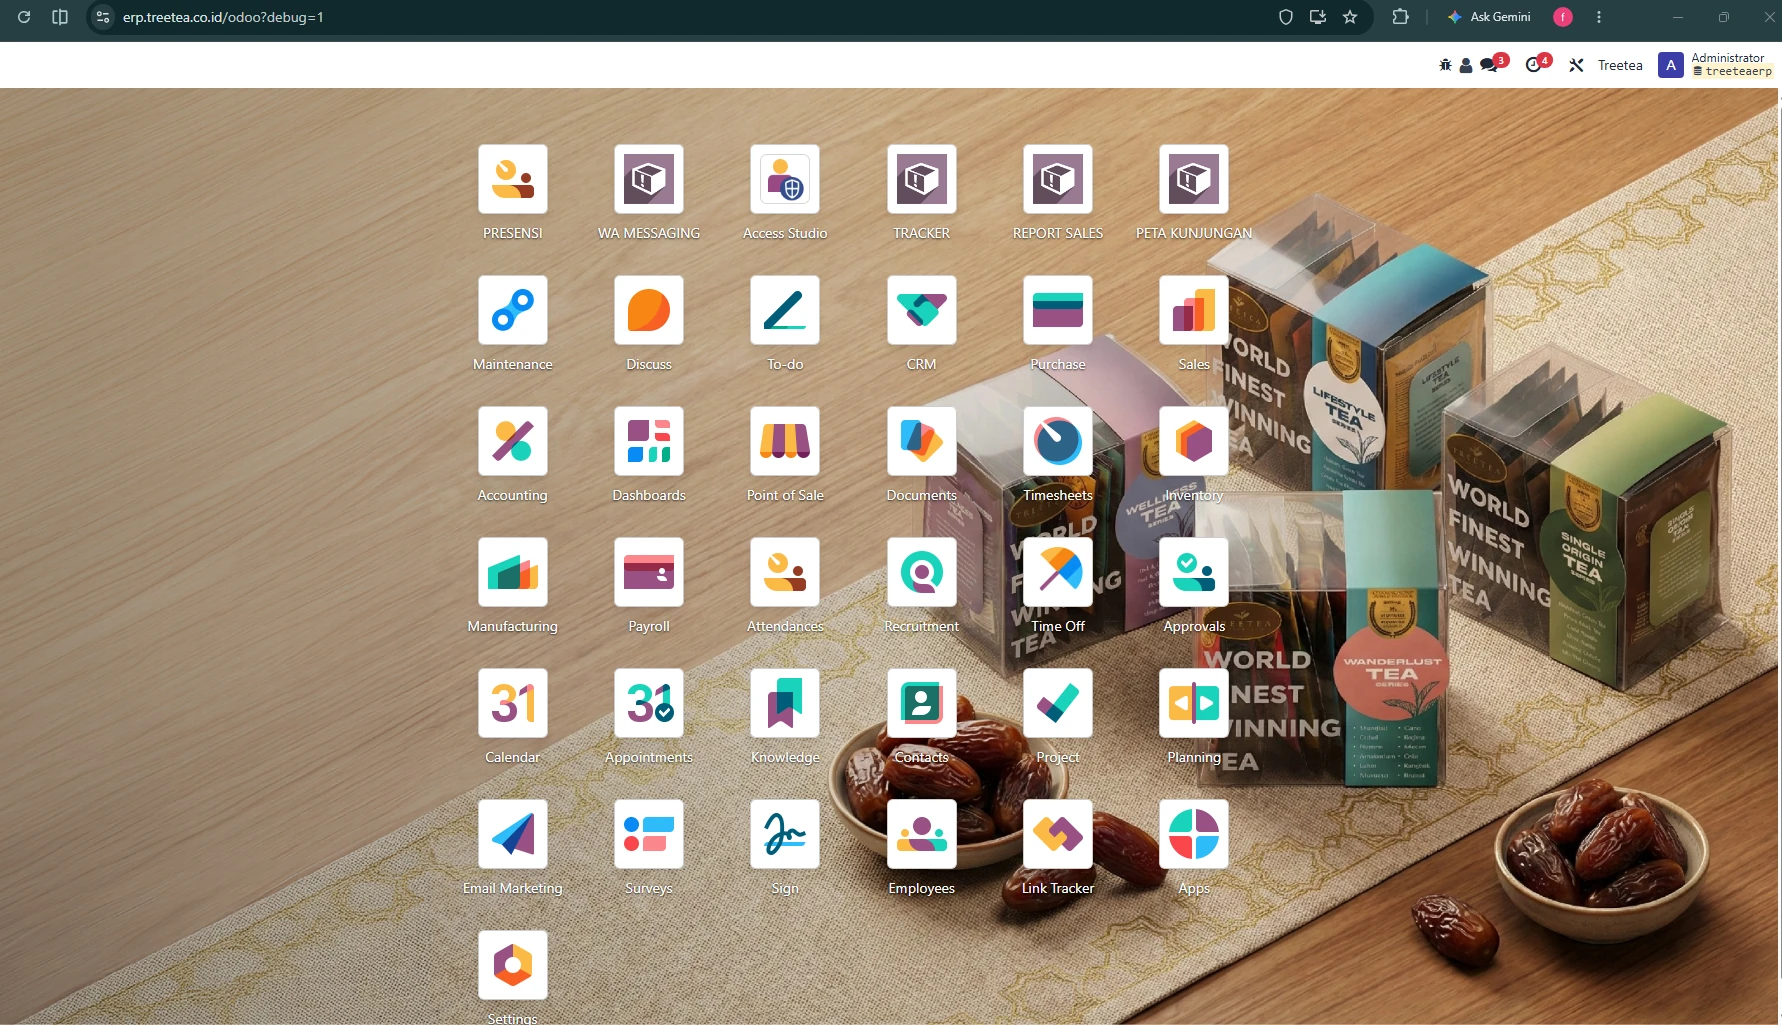Screen dimensions: 1782x1025
Task: Open the Dashboards app
Action: tap(649, 441)
